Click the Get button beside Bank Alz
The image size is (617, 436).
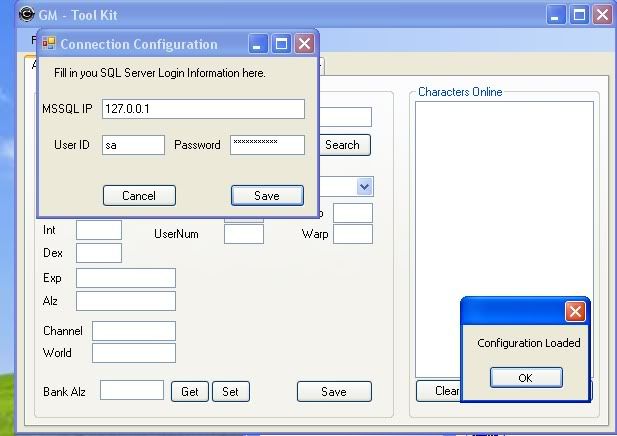point(189,392)
